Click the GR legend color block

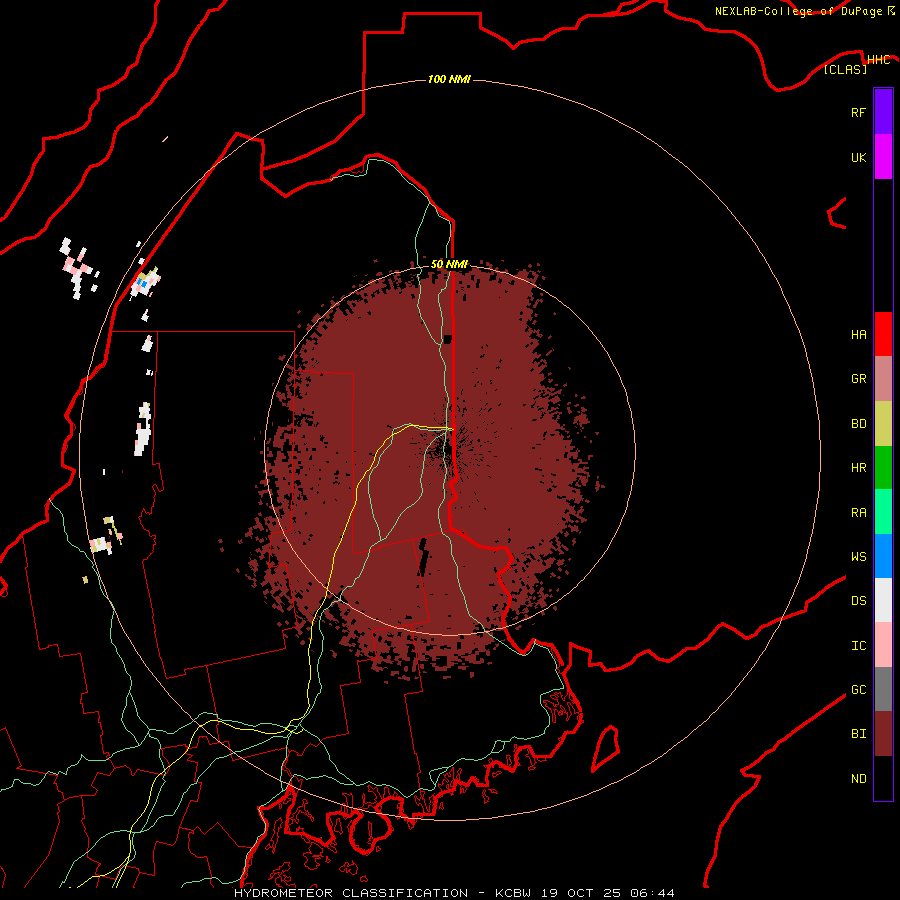(x=883, y=379)
